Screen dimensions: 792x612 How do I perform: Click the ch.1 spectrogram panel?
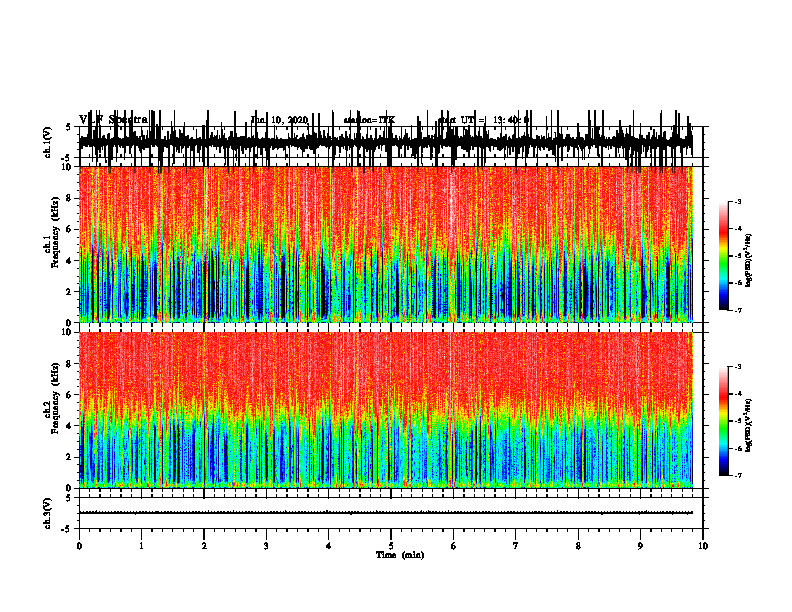click(x=385, y=244)
